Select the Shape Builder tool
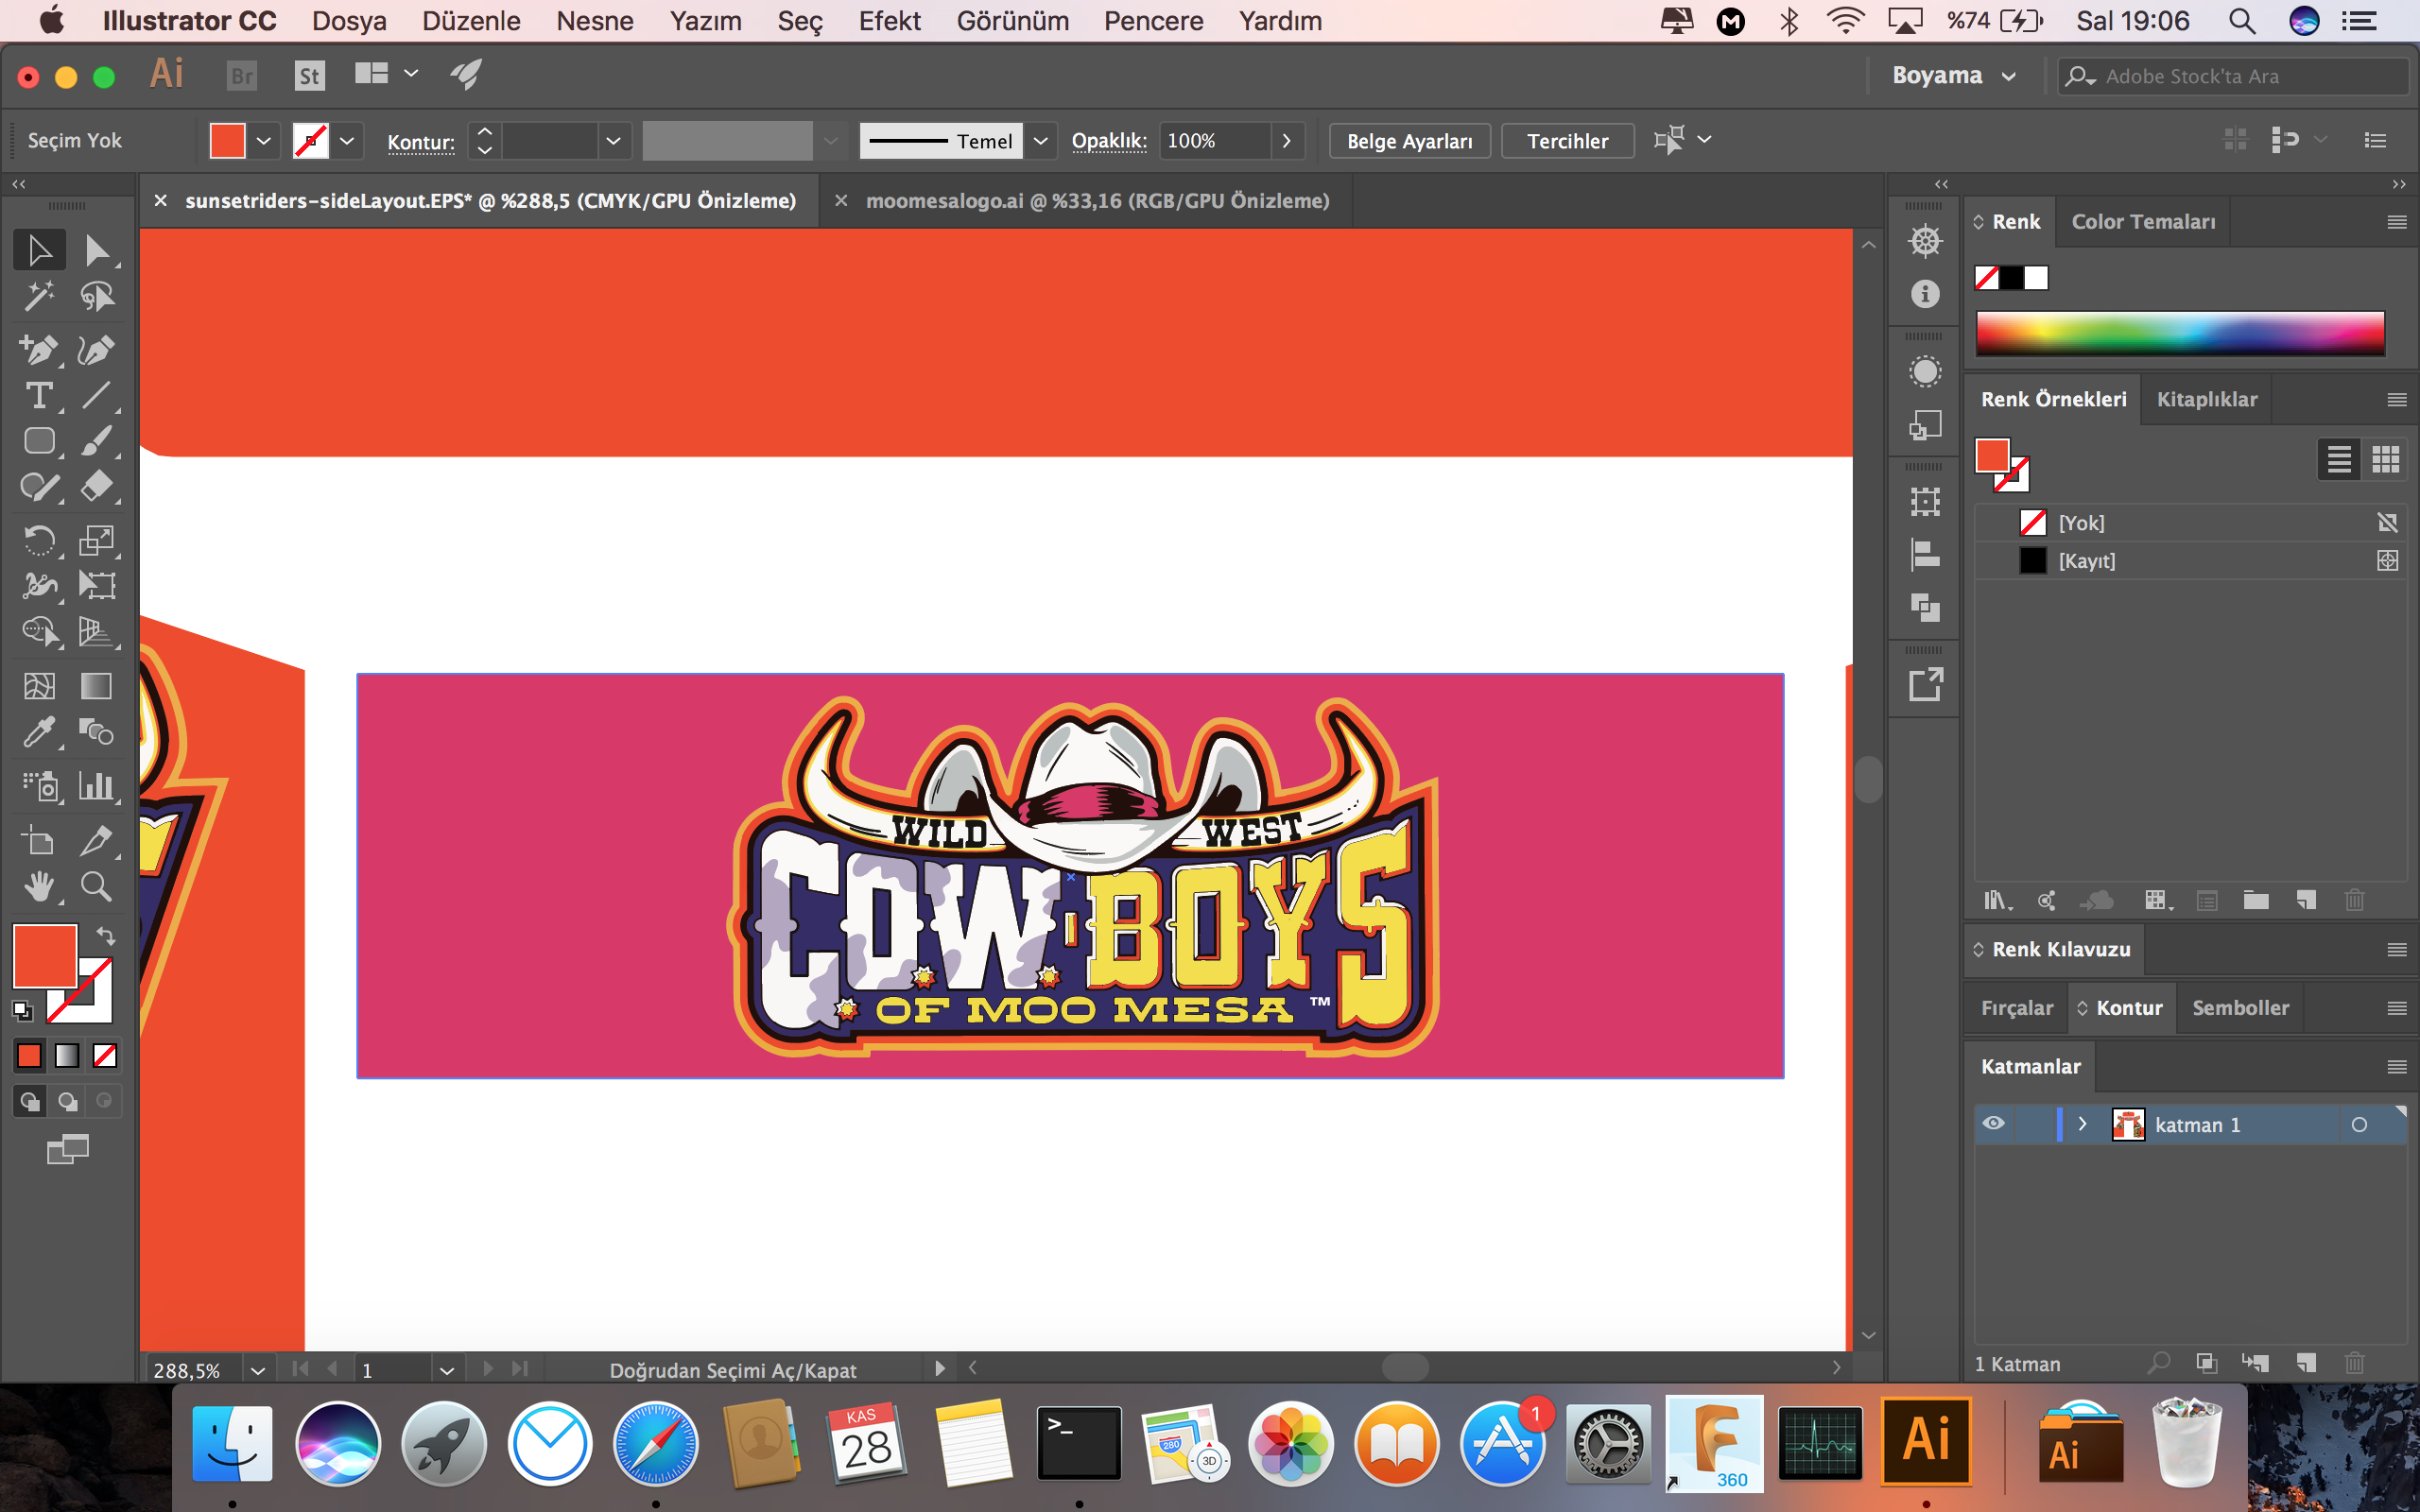This screenshot has height=1512, width=2420. 40,632
